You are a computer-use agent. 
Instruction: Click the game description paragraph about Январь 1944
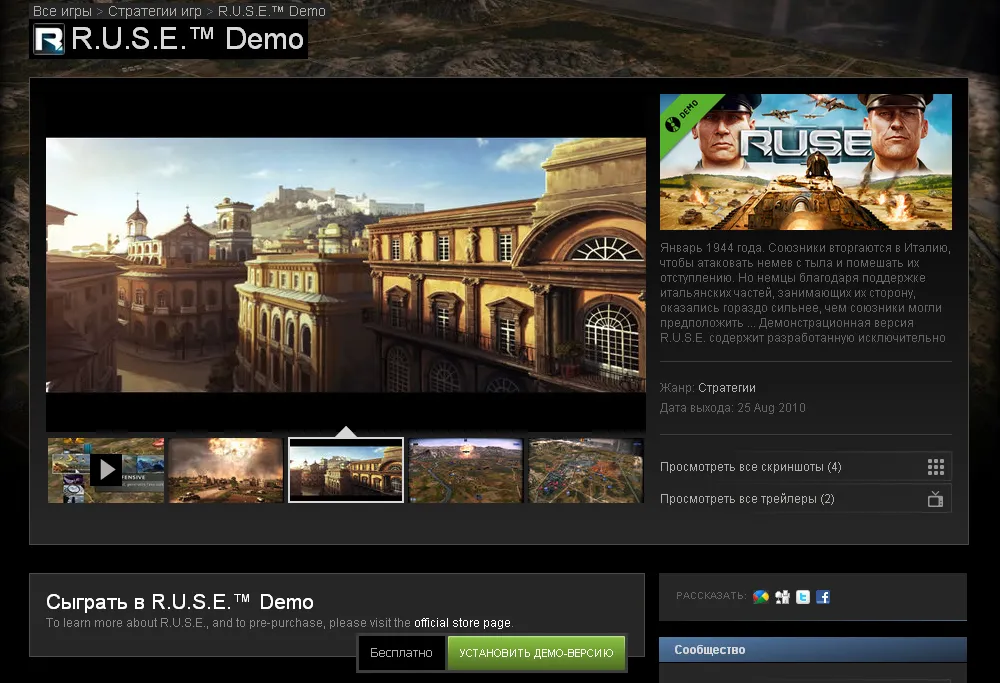(805, 293)
